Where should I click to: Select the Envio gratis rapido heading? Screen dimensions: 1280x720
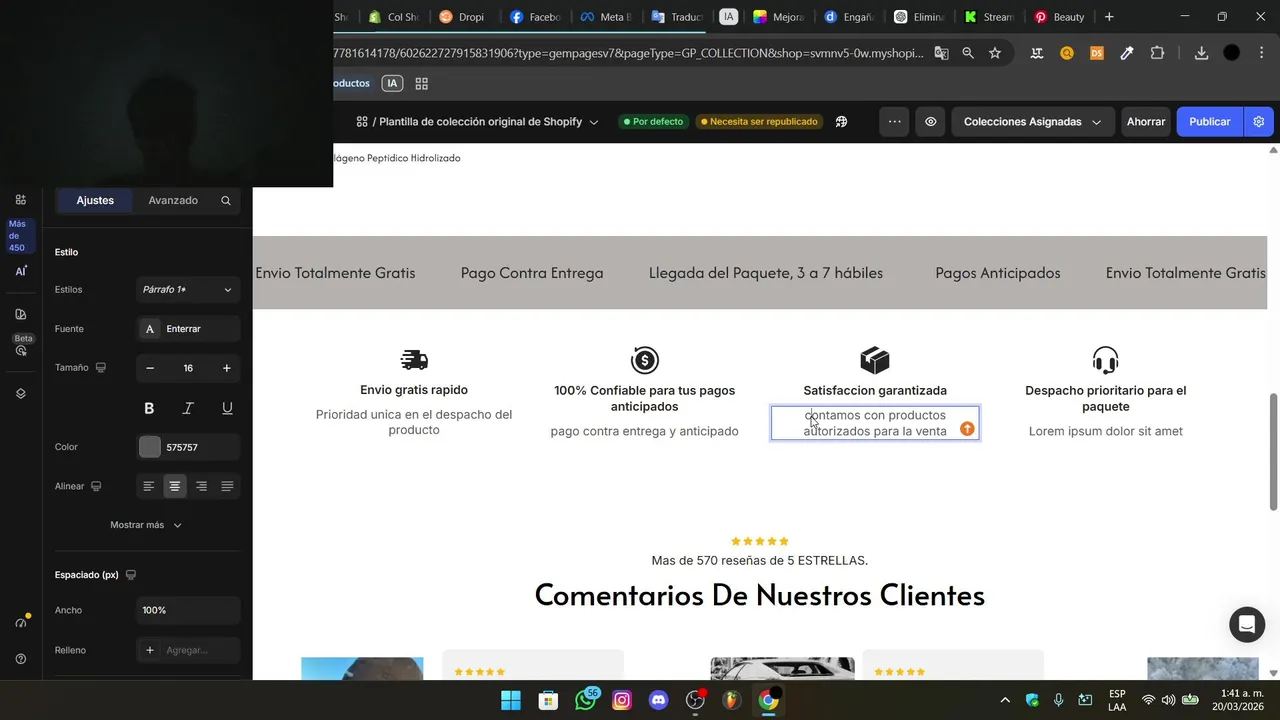click(x=414, y=390)
